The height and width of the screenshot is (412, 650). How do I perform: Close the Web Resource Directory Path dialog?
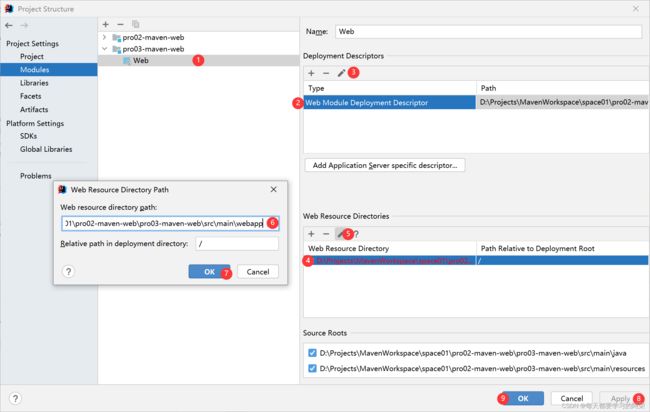(274, 189)
